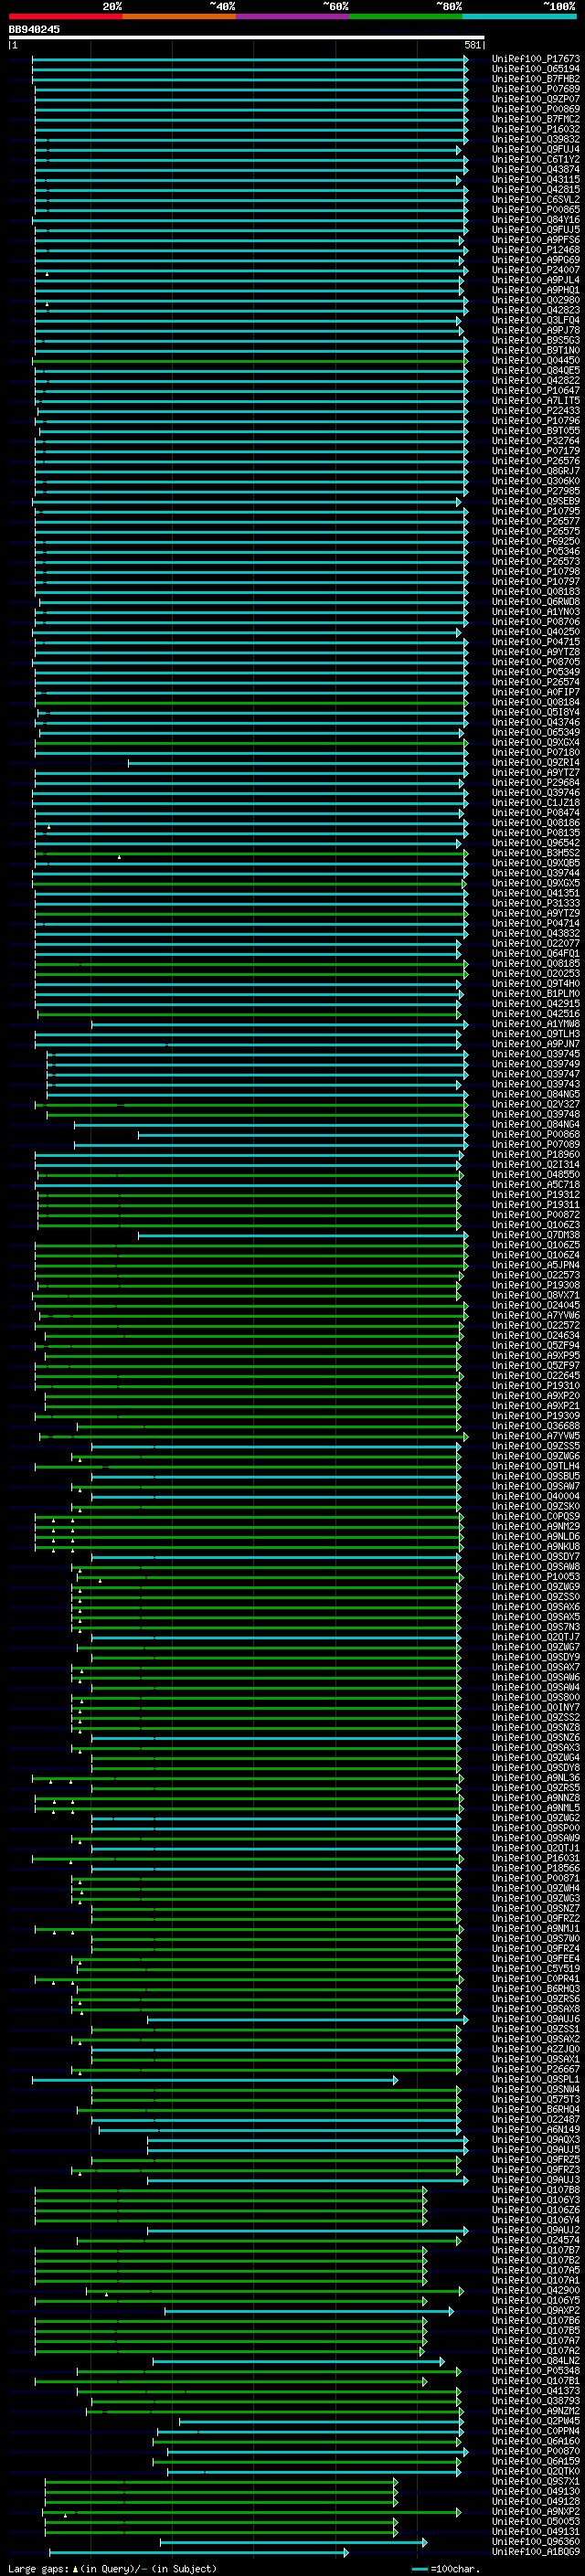This screenshot has width=585, height=2576.
Task: Select hit label UniRef100_P19309
Action: (x=536, y=1416)
